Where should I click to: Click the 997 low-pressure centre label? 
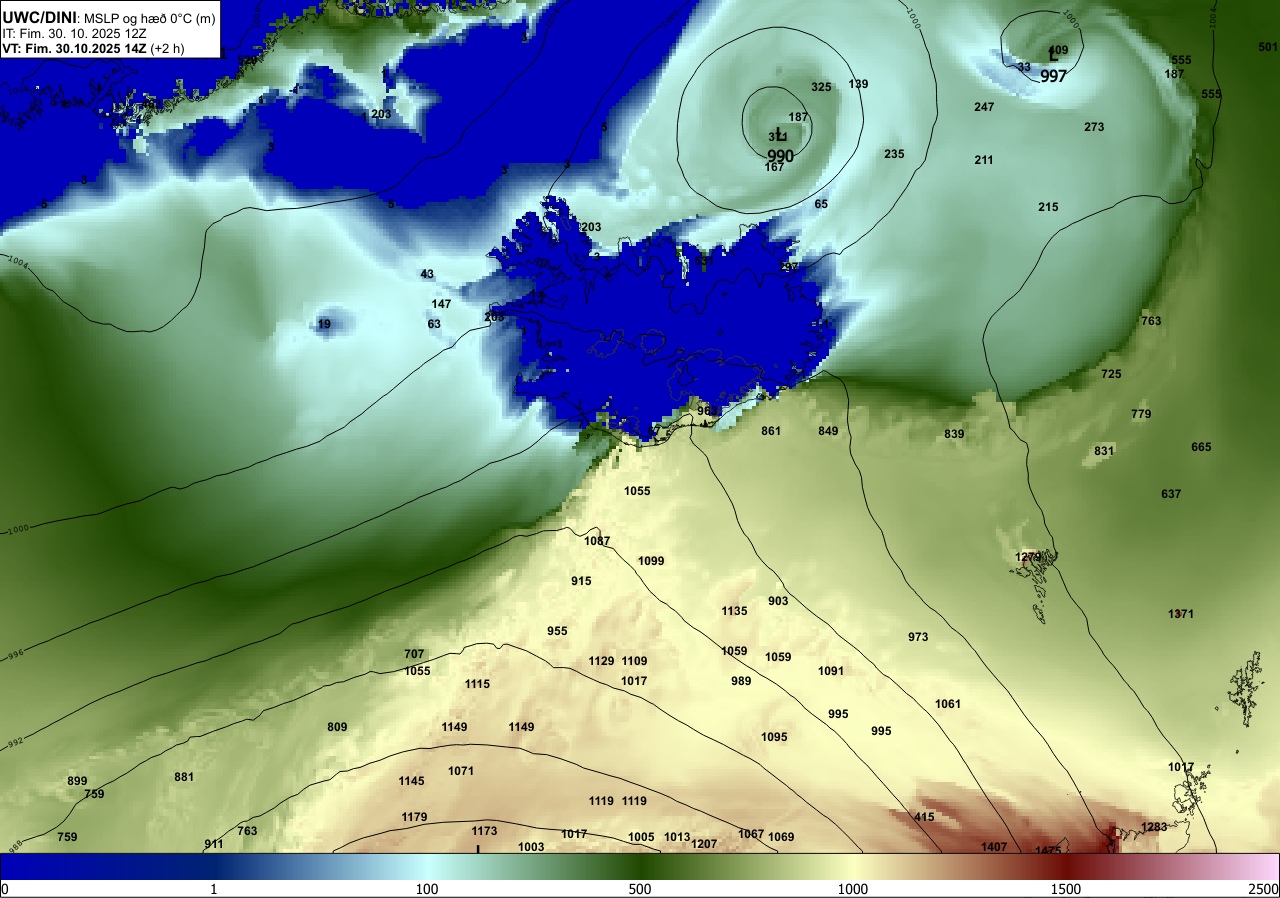1053,76
